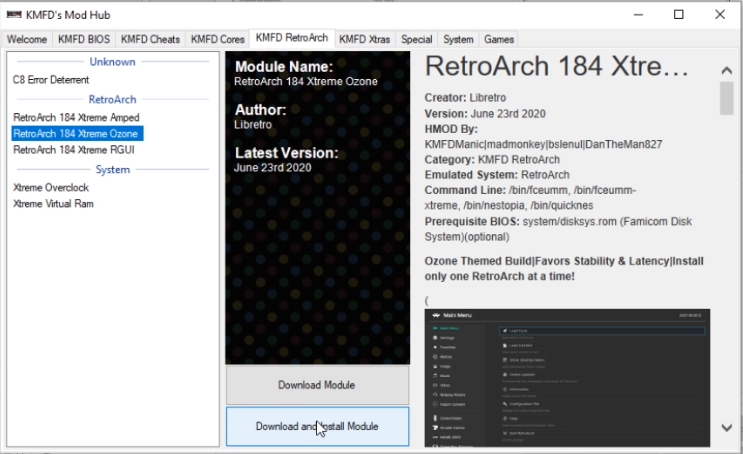Click the Version: June 23rd 2020 line

485,114
